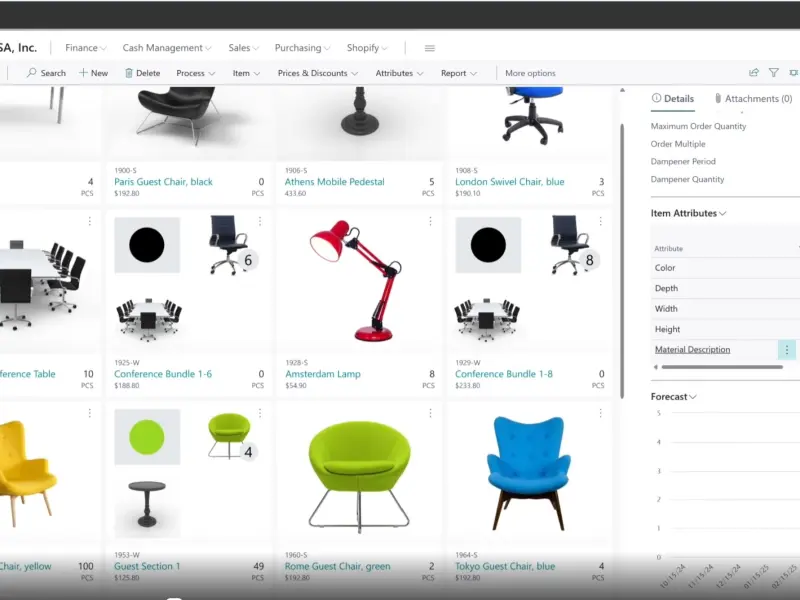Open three-dot menu on Amsterdam Lamp tile
Image resolution: width=800 pixels, height=600 pixels.
(x=430, y=221)
